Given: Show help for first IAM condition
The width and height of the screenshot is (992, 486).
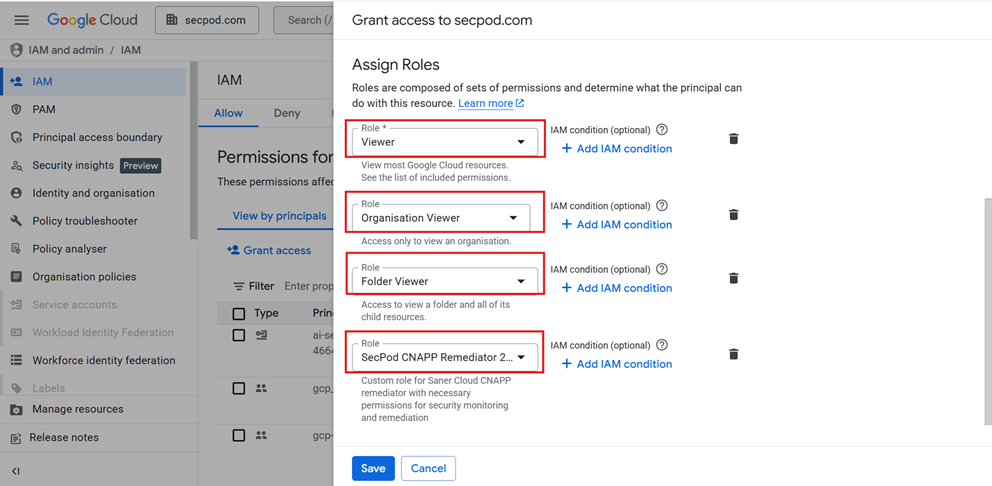Looking at the screenshot, I should 662,130.
